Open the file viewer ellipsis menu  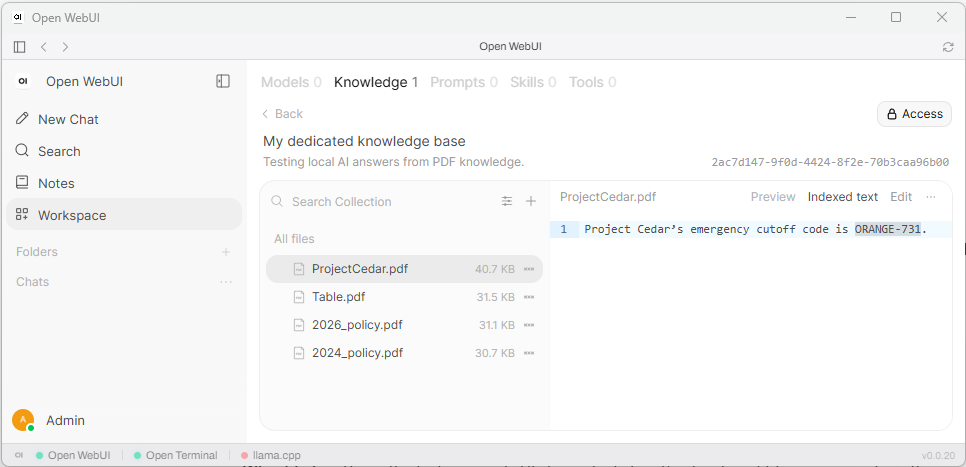[931, 197]
